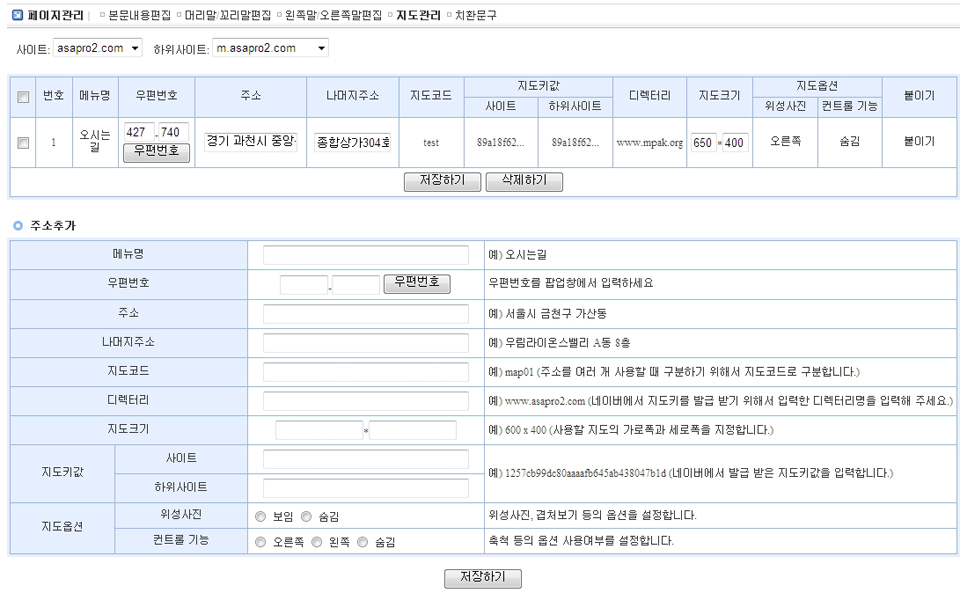Click the 주소추가 section bullet icon
Viewport: 960px width, 593px height.
point(18,226)
